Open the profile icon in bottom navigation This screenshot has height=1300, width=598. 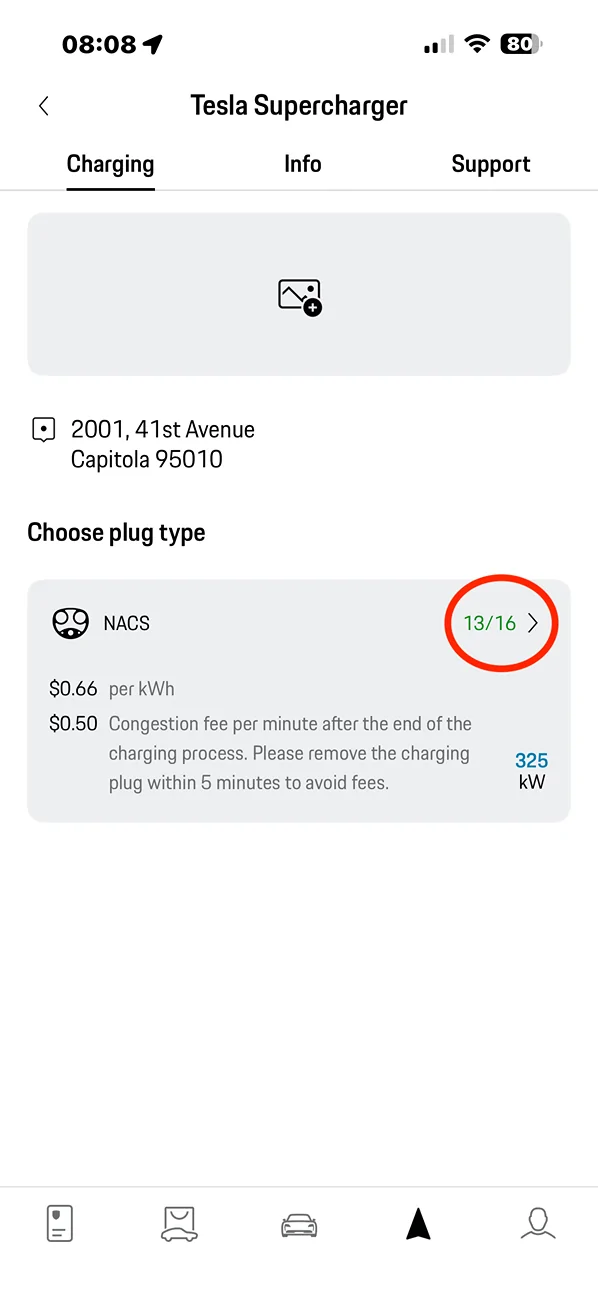(x=538, y=1222)
